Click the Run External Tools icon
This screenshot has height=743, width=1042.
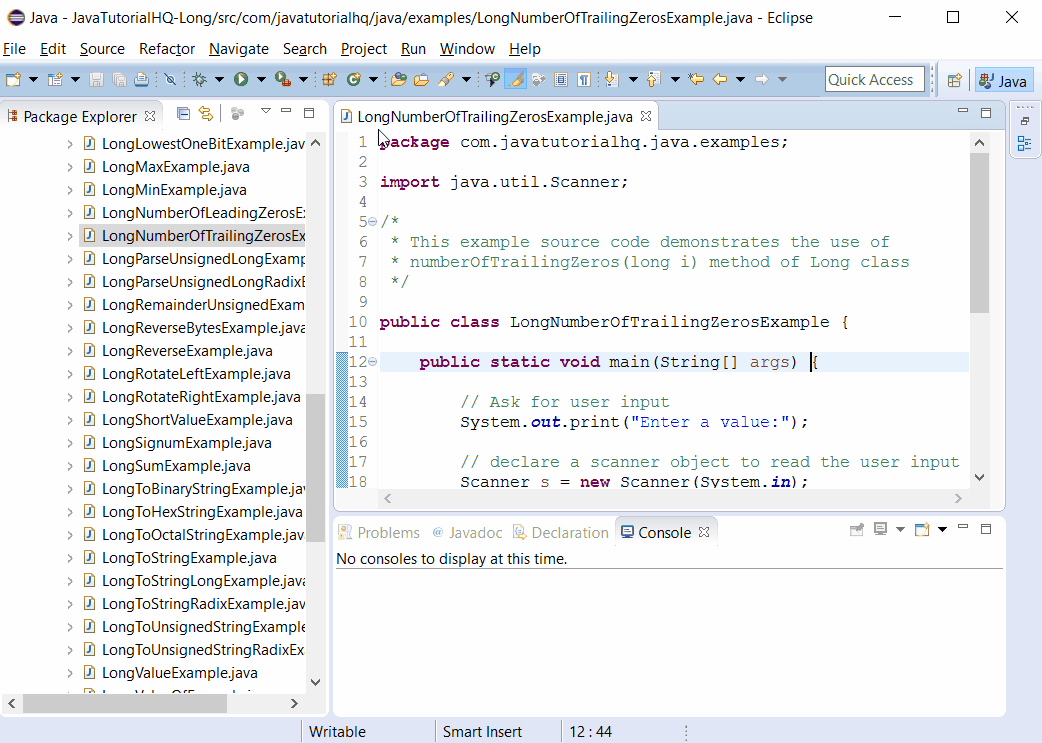point(282,80)
